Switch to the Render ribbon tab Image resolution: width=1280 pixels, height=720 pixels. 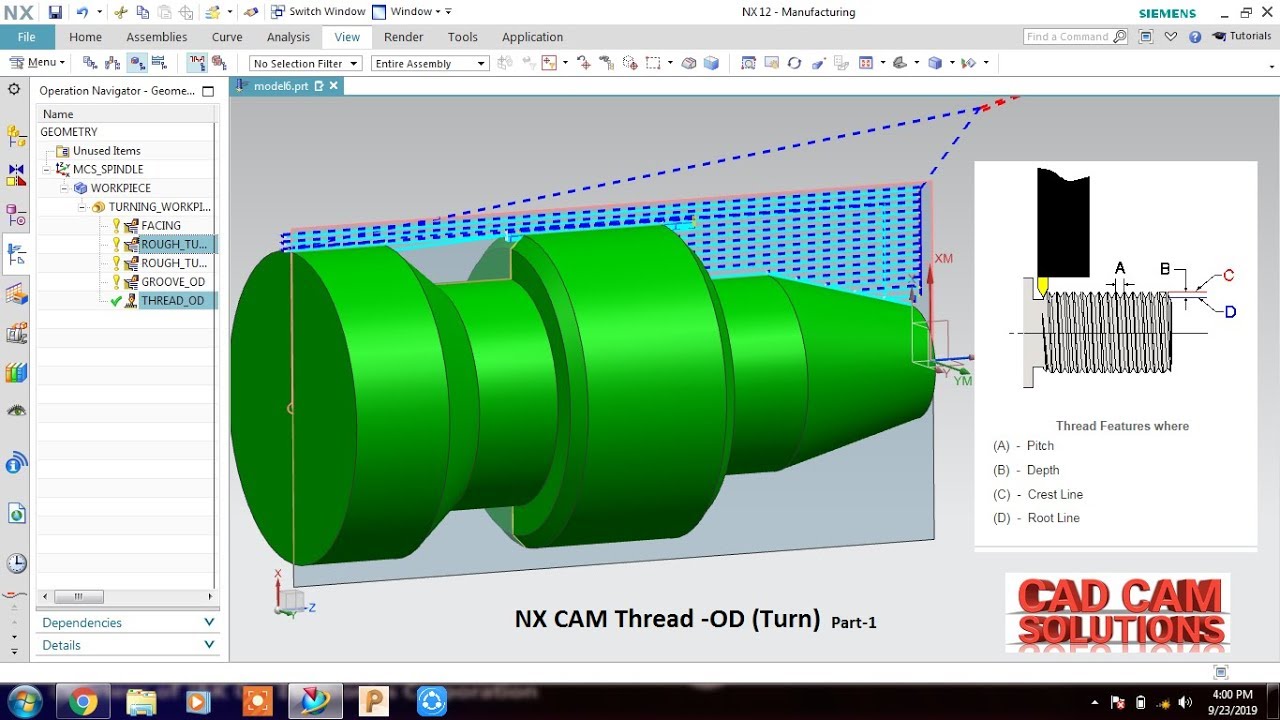point(403,37)
